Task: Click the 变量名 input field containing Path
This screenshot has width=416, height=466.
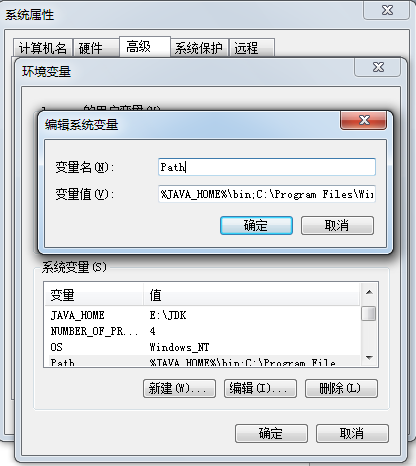Action: coord(267,167)
